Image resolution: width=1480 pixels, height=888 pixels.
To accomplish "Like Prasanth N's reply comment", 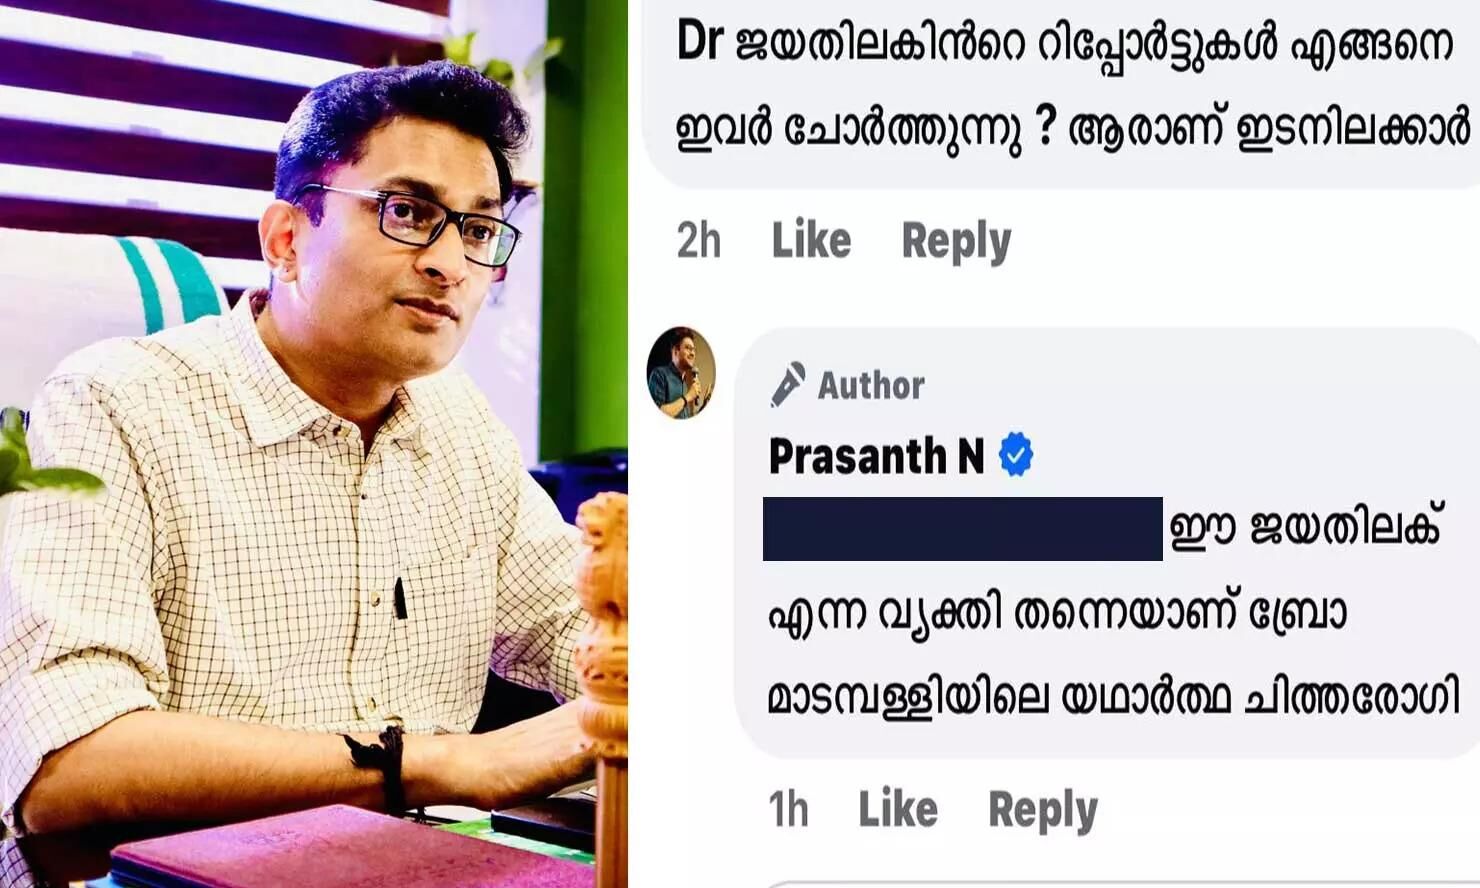I will (898, 808).
